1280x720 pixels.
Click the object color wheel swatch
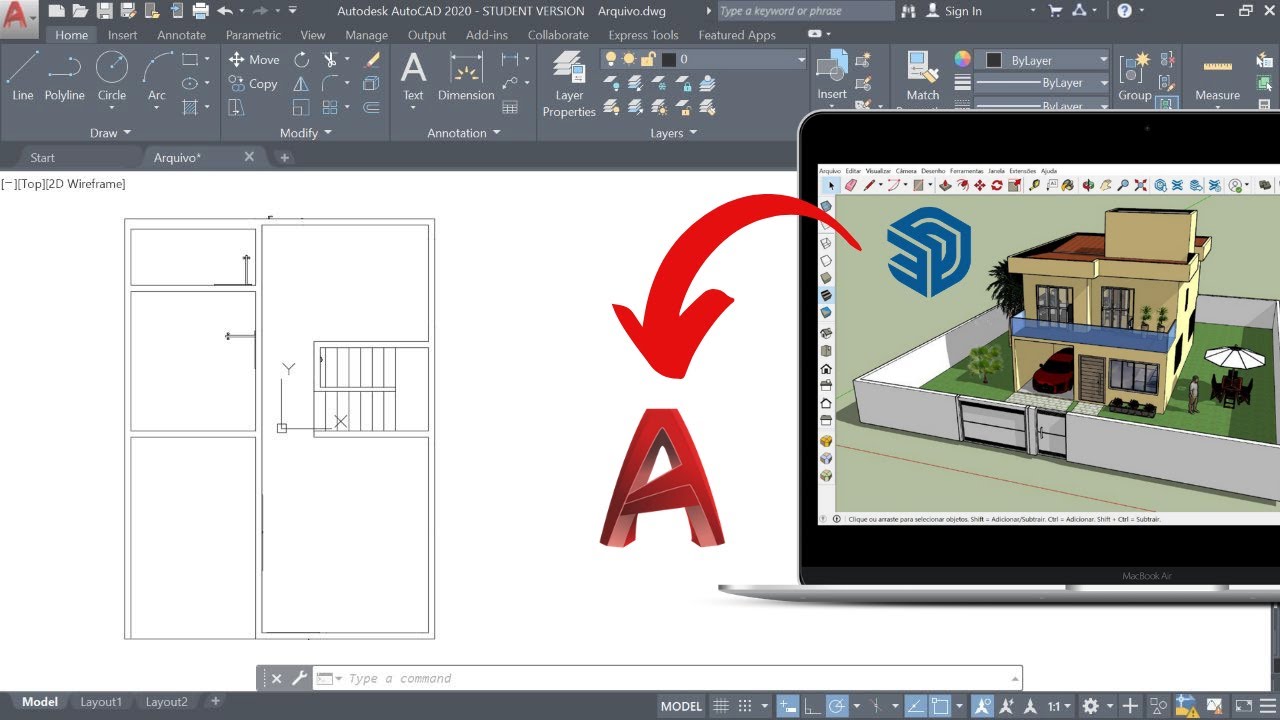coord(962,60)
